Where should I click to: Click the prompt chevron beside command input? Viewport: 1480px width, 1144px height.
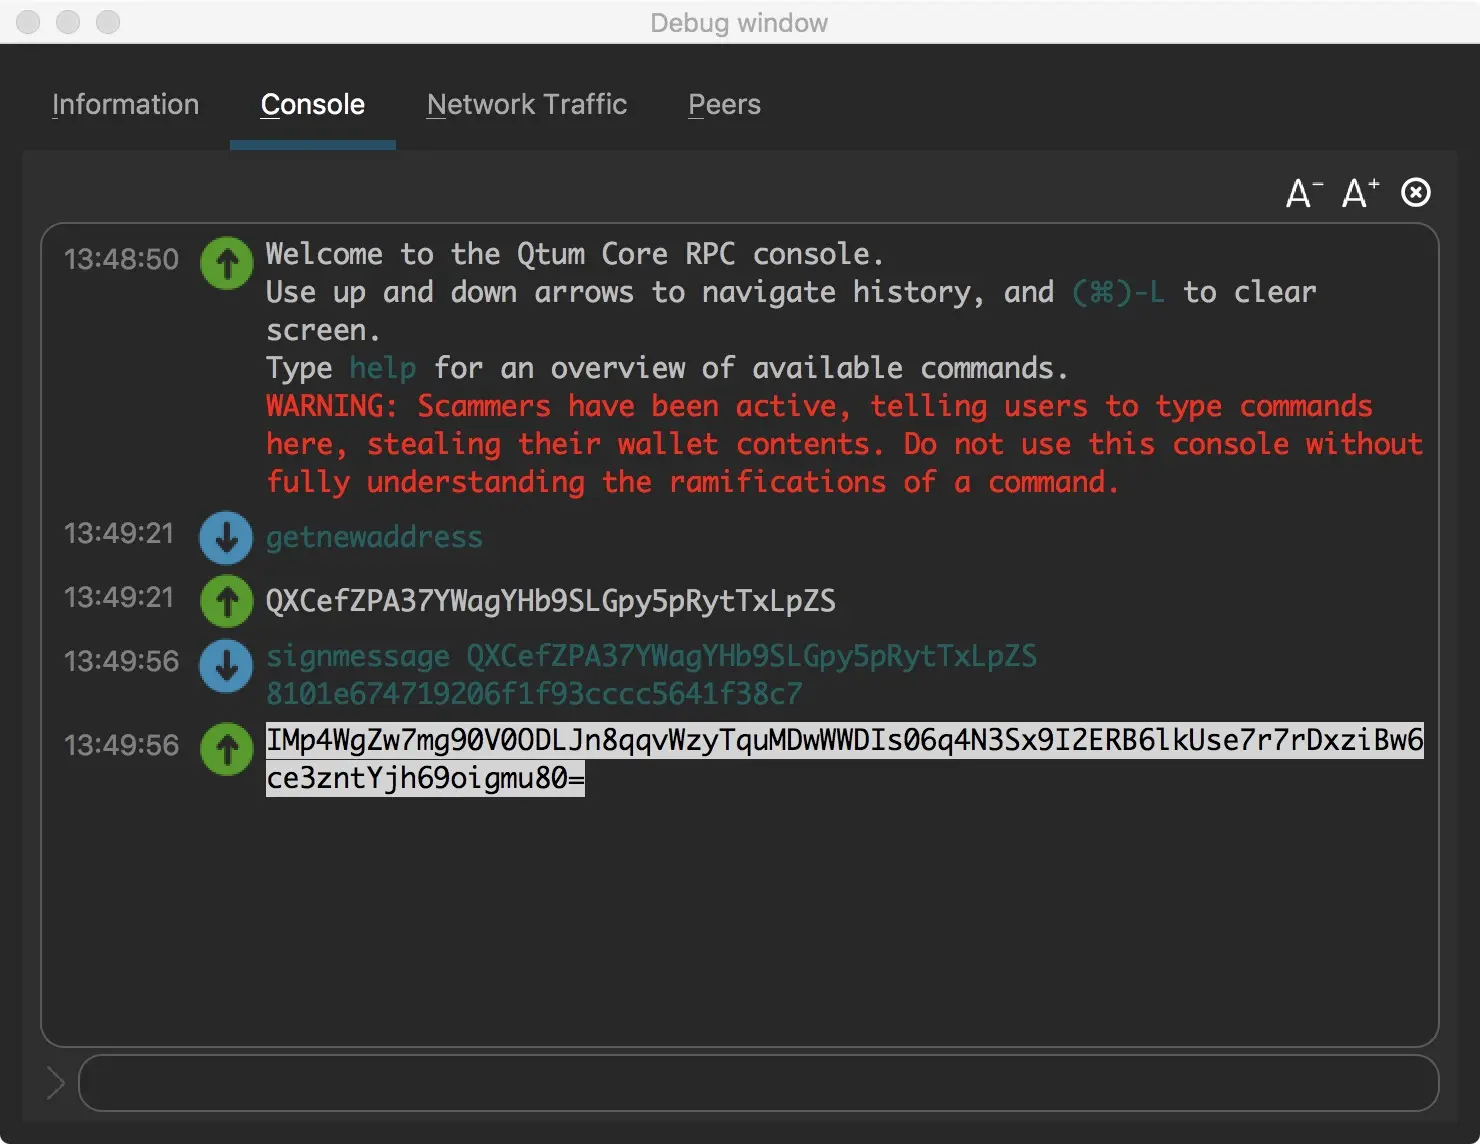point(56,1082)
